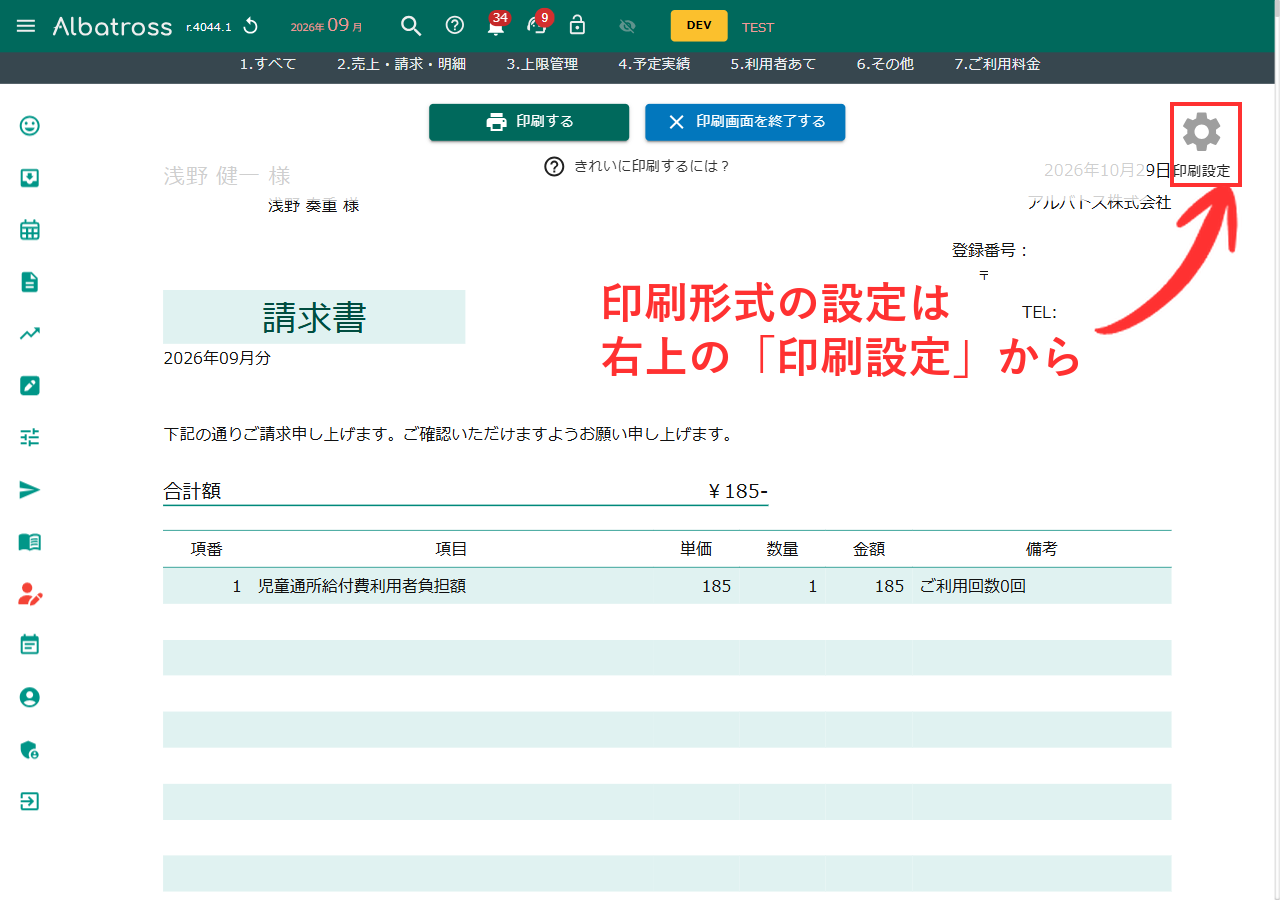Open the きれいに印刷するには？ help link
This screenshot has height=900, width=1280.
point(638,166)
